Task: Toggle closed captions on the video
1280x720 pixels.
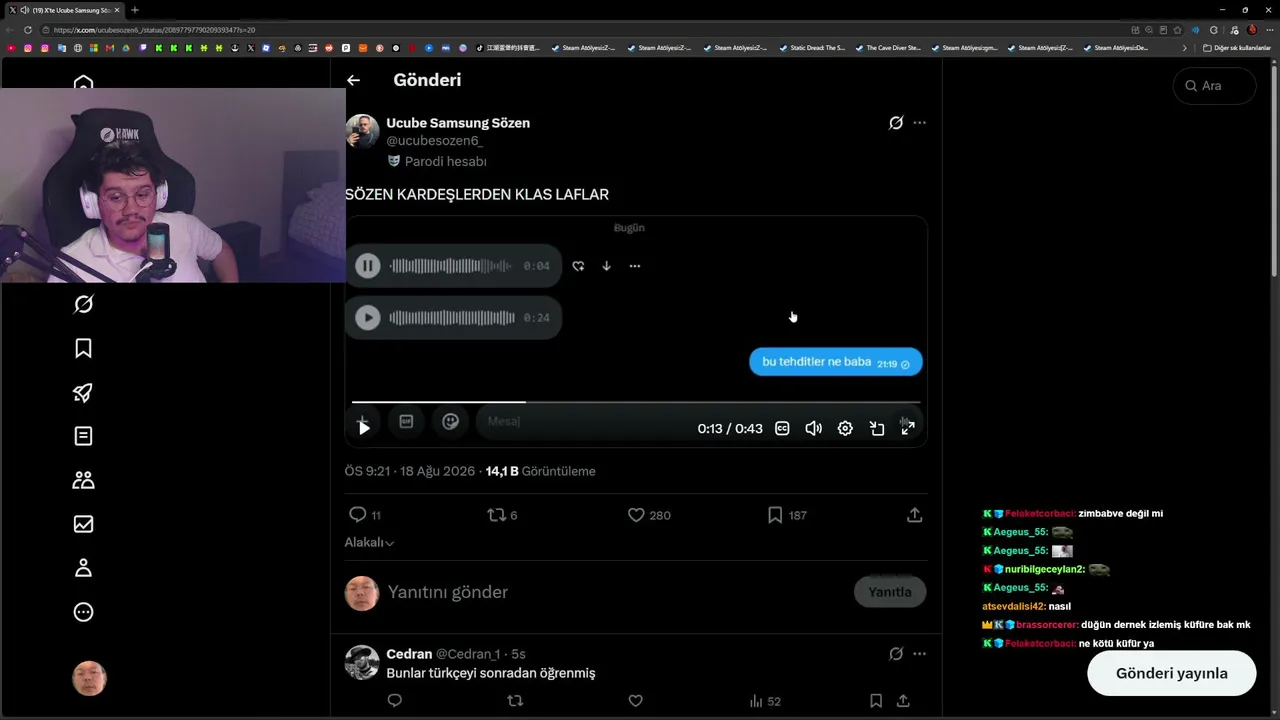Action: 783,428
